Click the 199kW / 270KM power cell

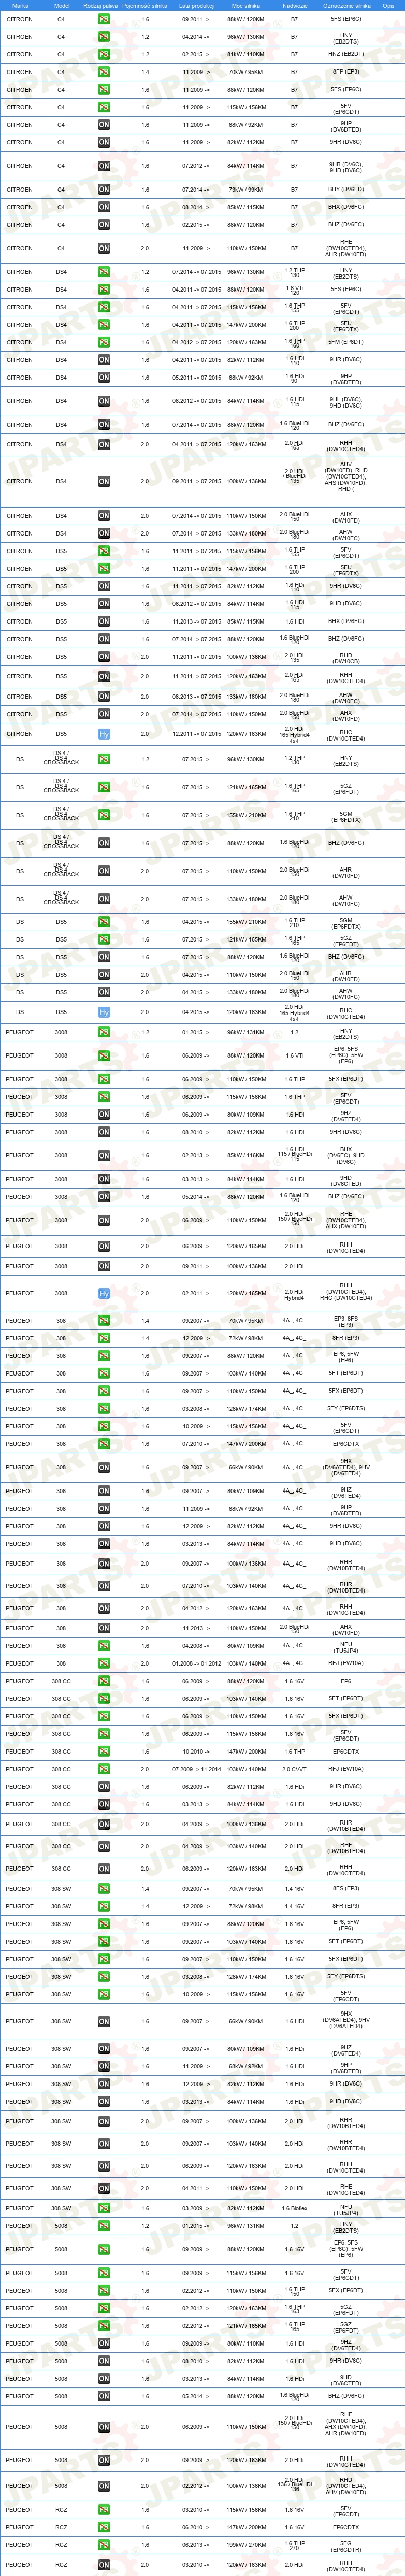click(246, 2545)
